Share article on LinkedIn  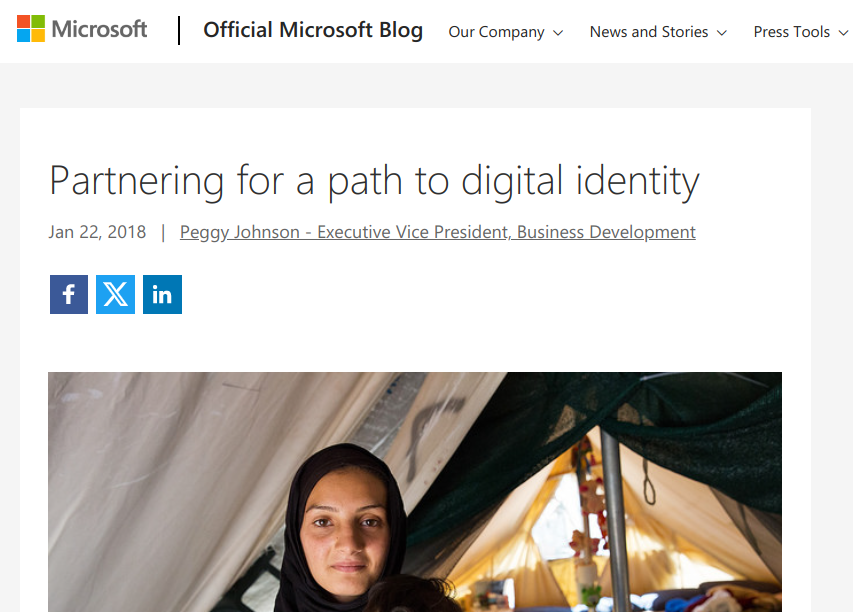click(x=162, y=294)
